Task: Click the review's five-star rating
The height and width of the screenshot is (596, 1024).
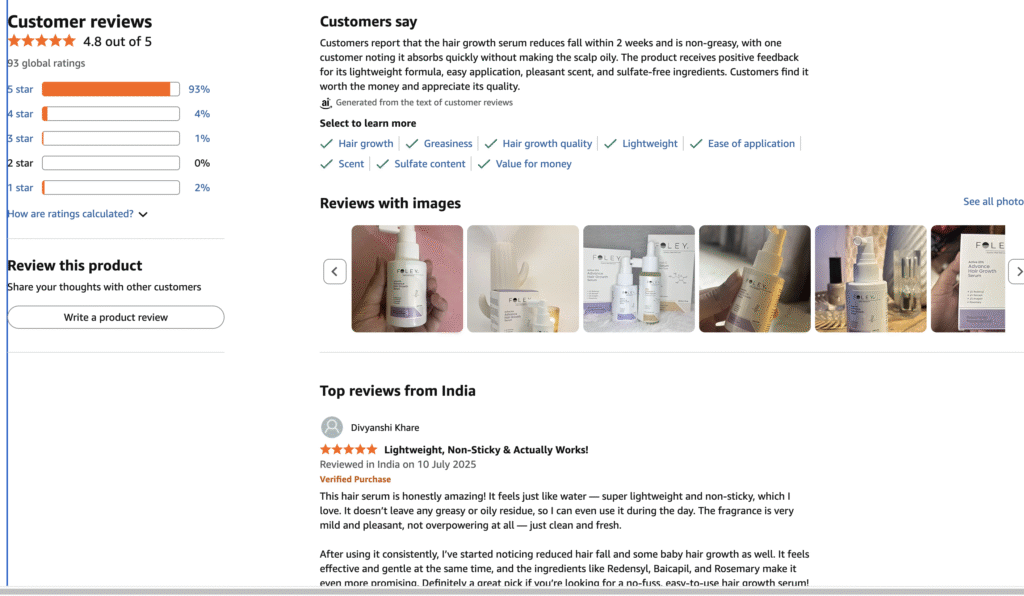Action: [348, 450]
